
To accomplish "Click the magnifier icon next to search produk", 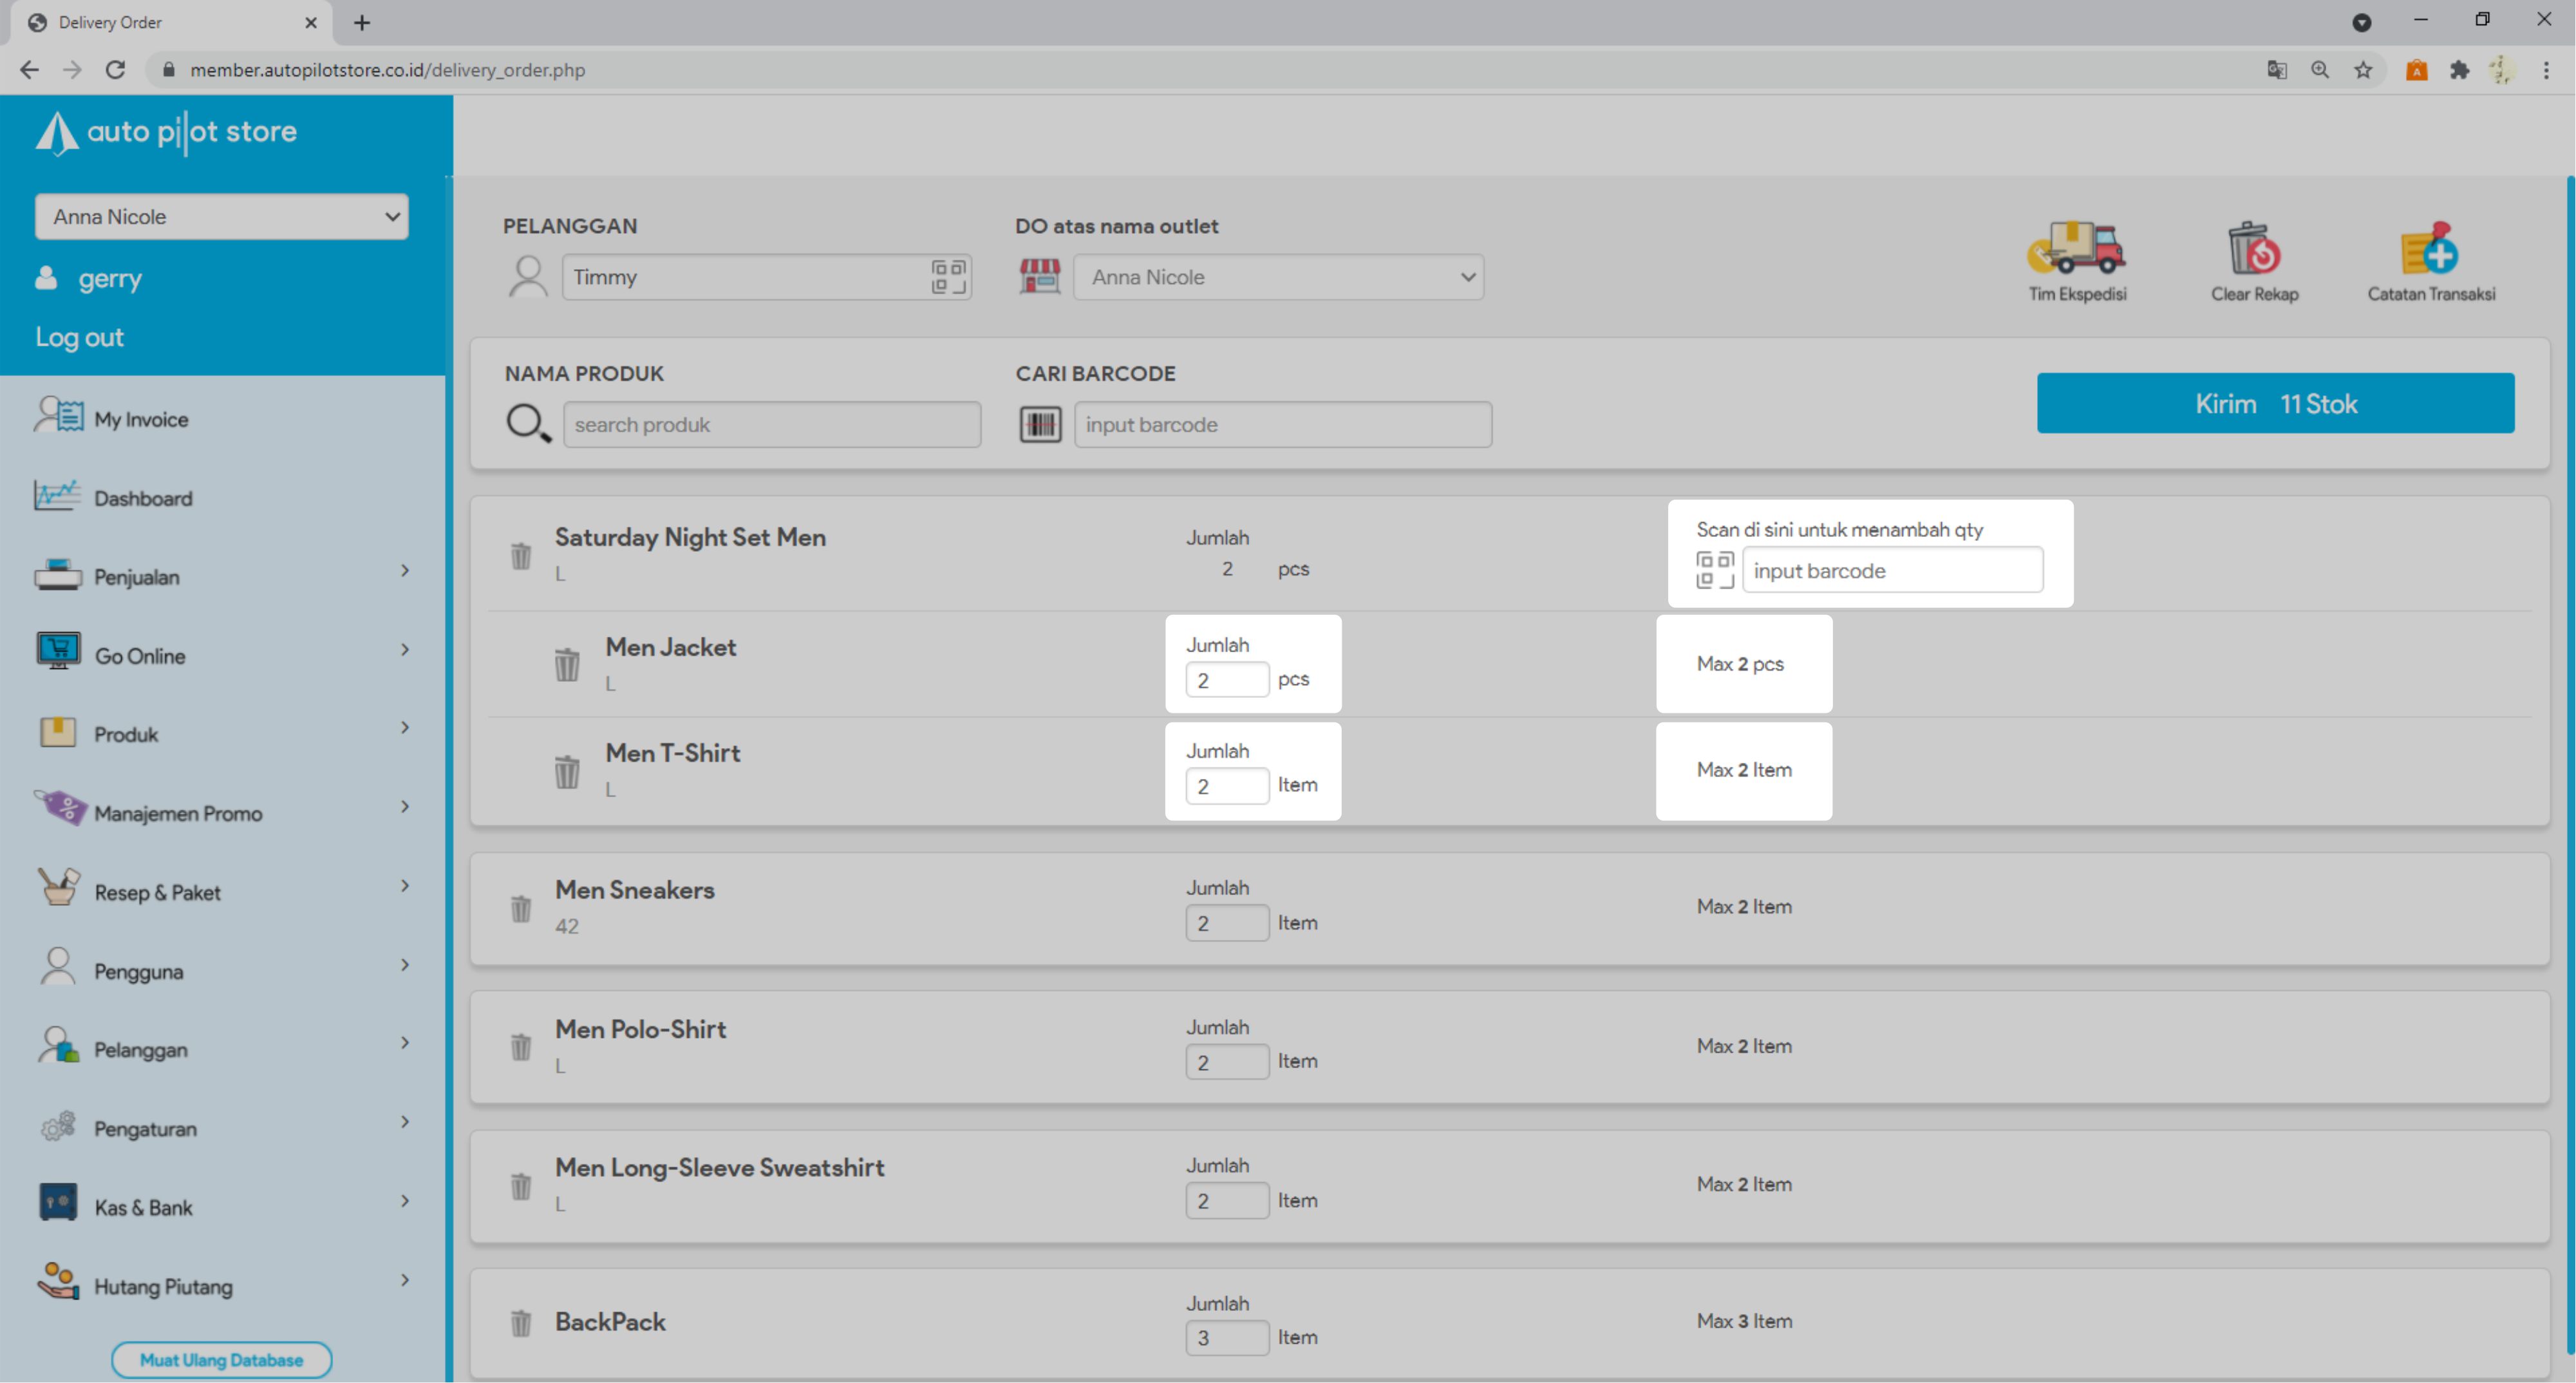I will click(528, 424).
